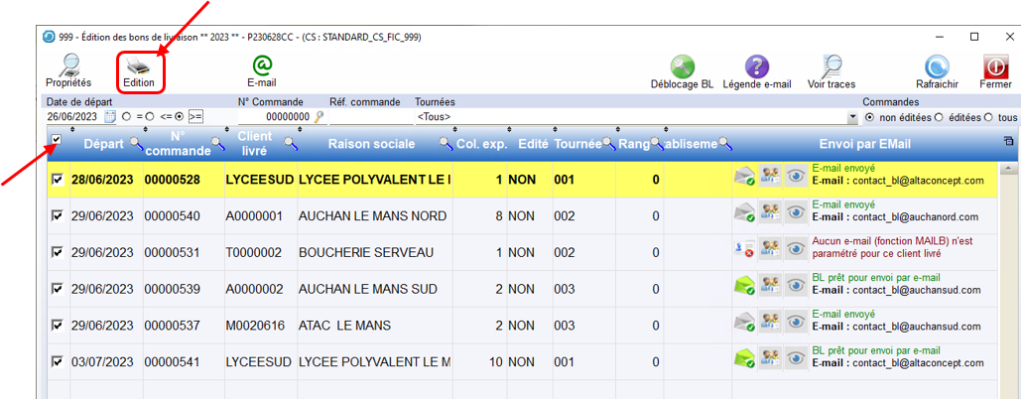
Task: Uncheck the checkbox for order 00000540
Action: coord(57,215)
